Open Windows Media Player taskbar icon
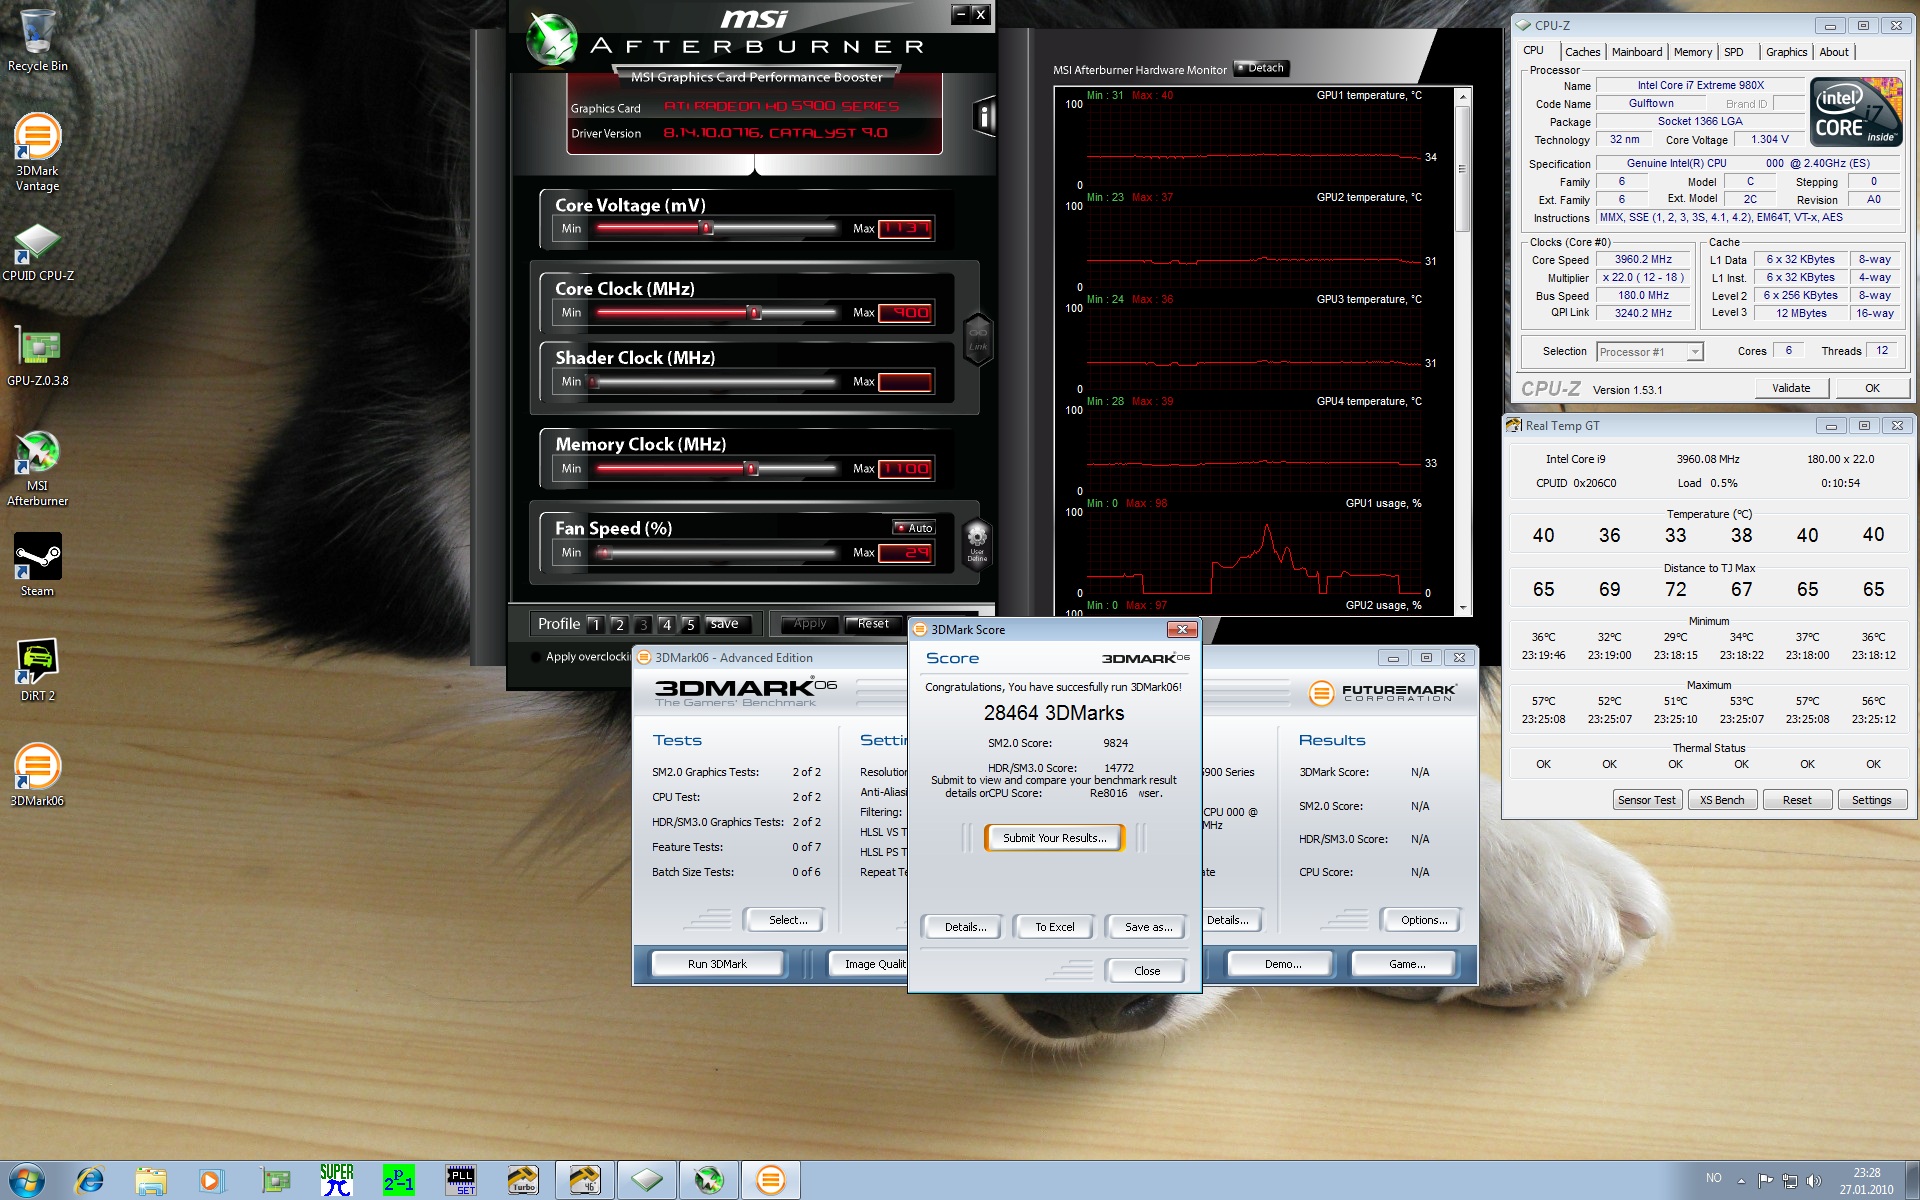 pos(211,1181)
